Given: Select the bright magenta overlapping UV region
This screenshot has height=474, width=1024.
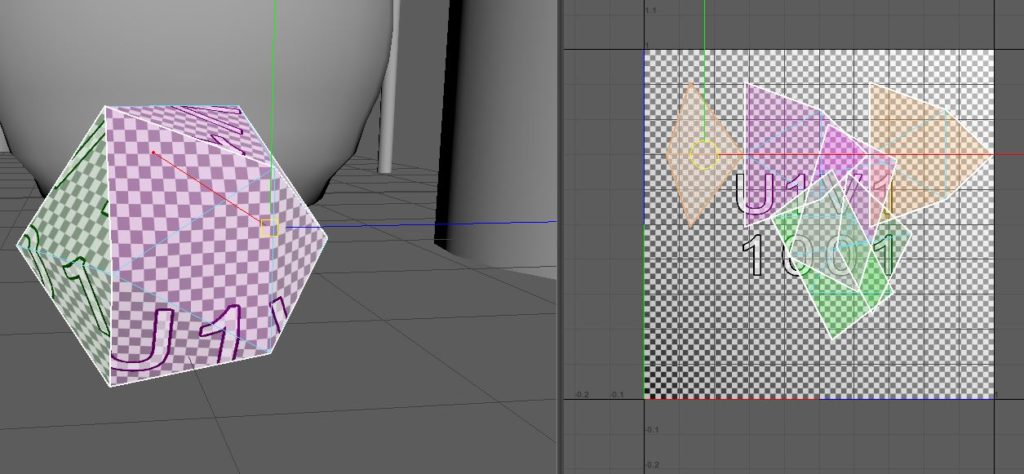Looking at the screenshot, I should [x=843, y=150].
